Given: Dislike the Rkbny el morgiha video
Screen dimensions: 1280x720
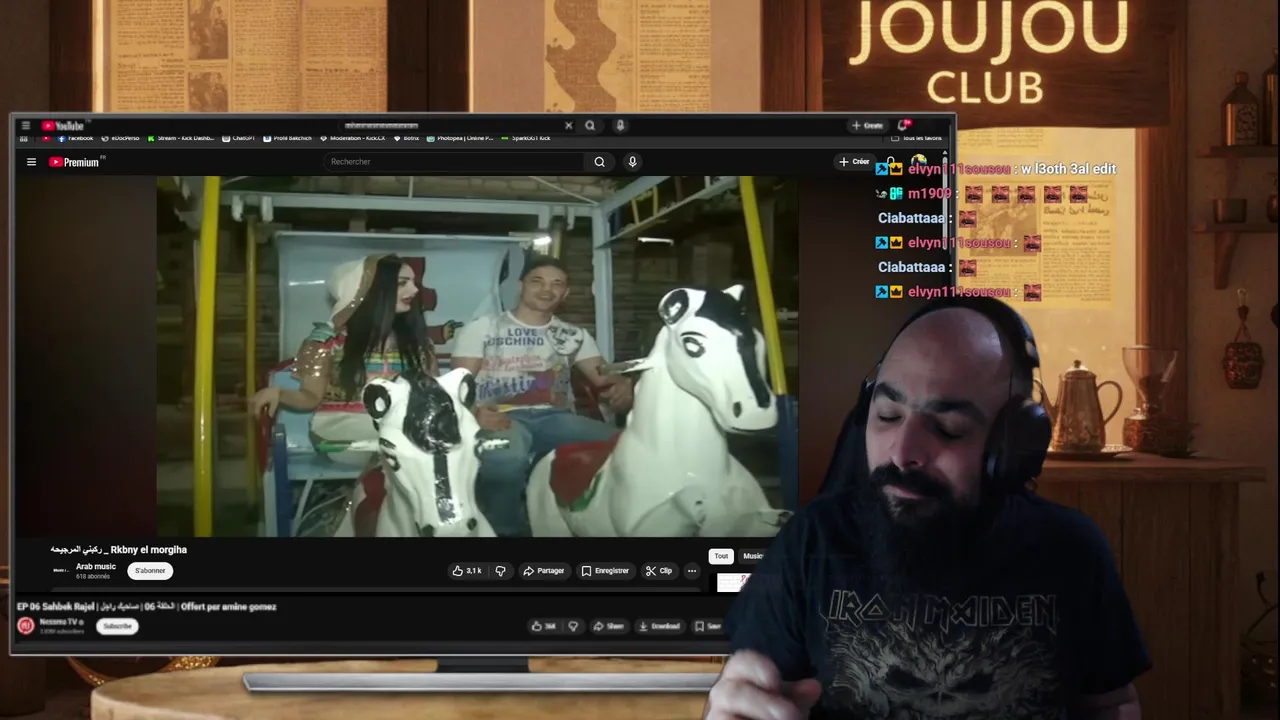Looking at the screenshot, I should 500,571.
